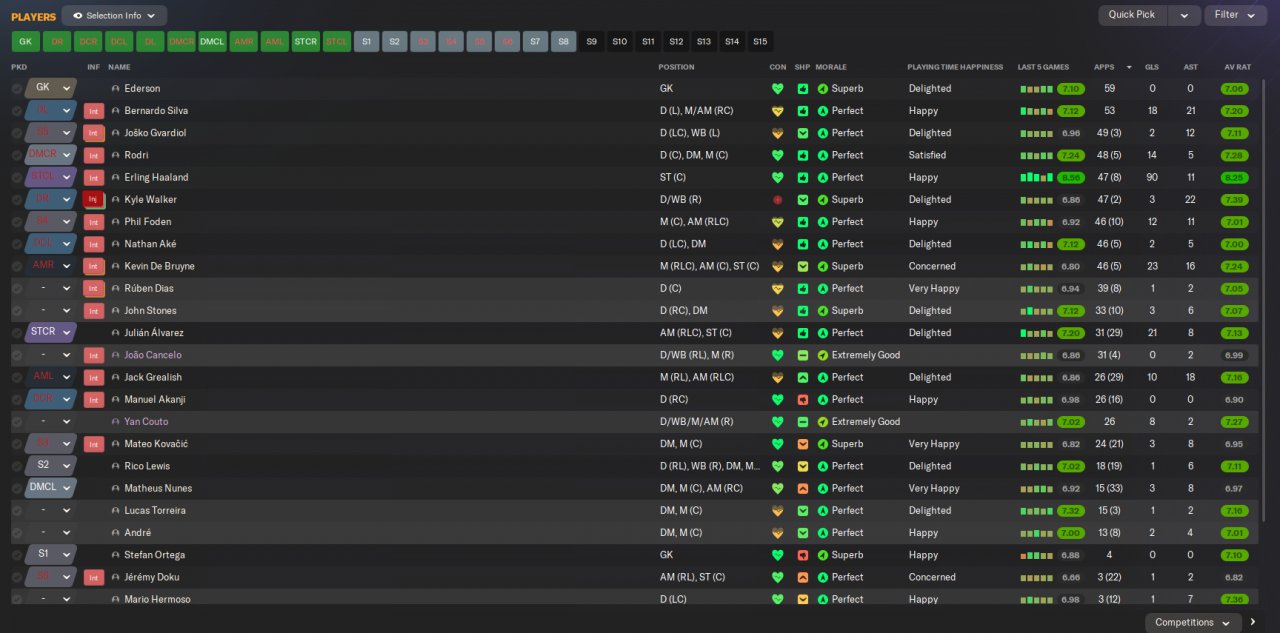Click the person icon next to Erling Haaland
Viewport: 1280px width, 633px height.
tap(116, 178)
